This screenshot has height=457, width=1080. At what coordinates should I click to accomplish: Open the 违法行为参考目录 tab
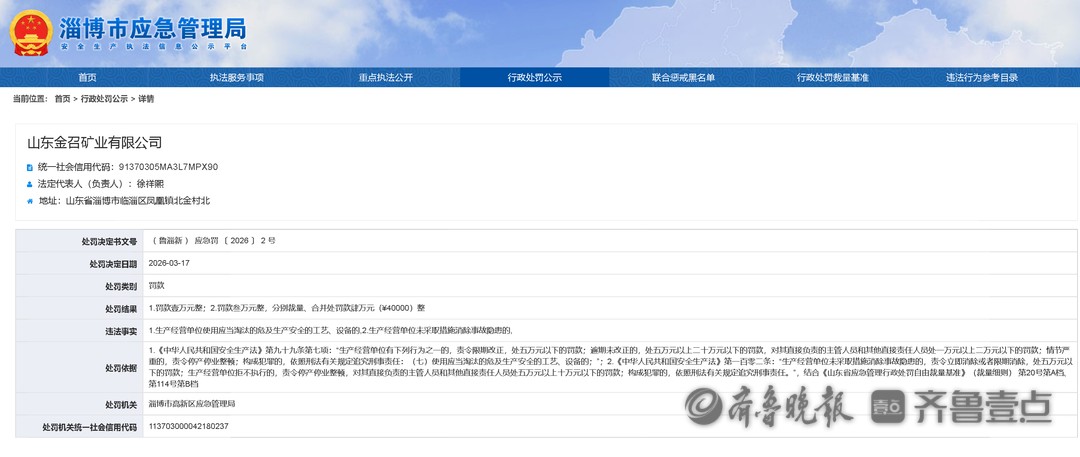[x=981, y=78]
